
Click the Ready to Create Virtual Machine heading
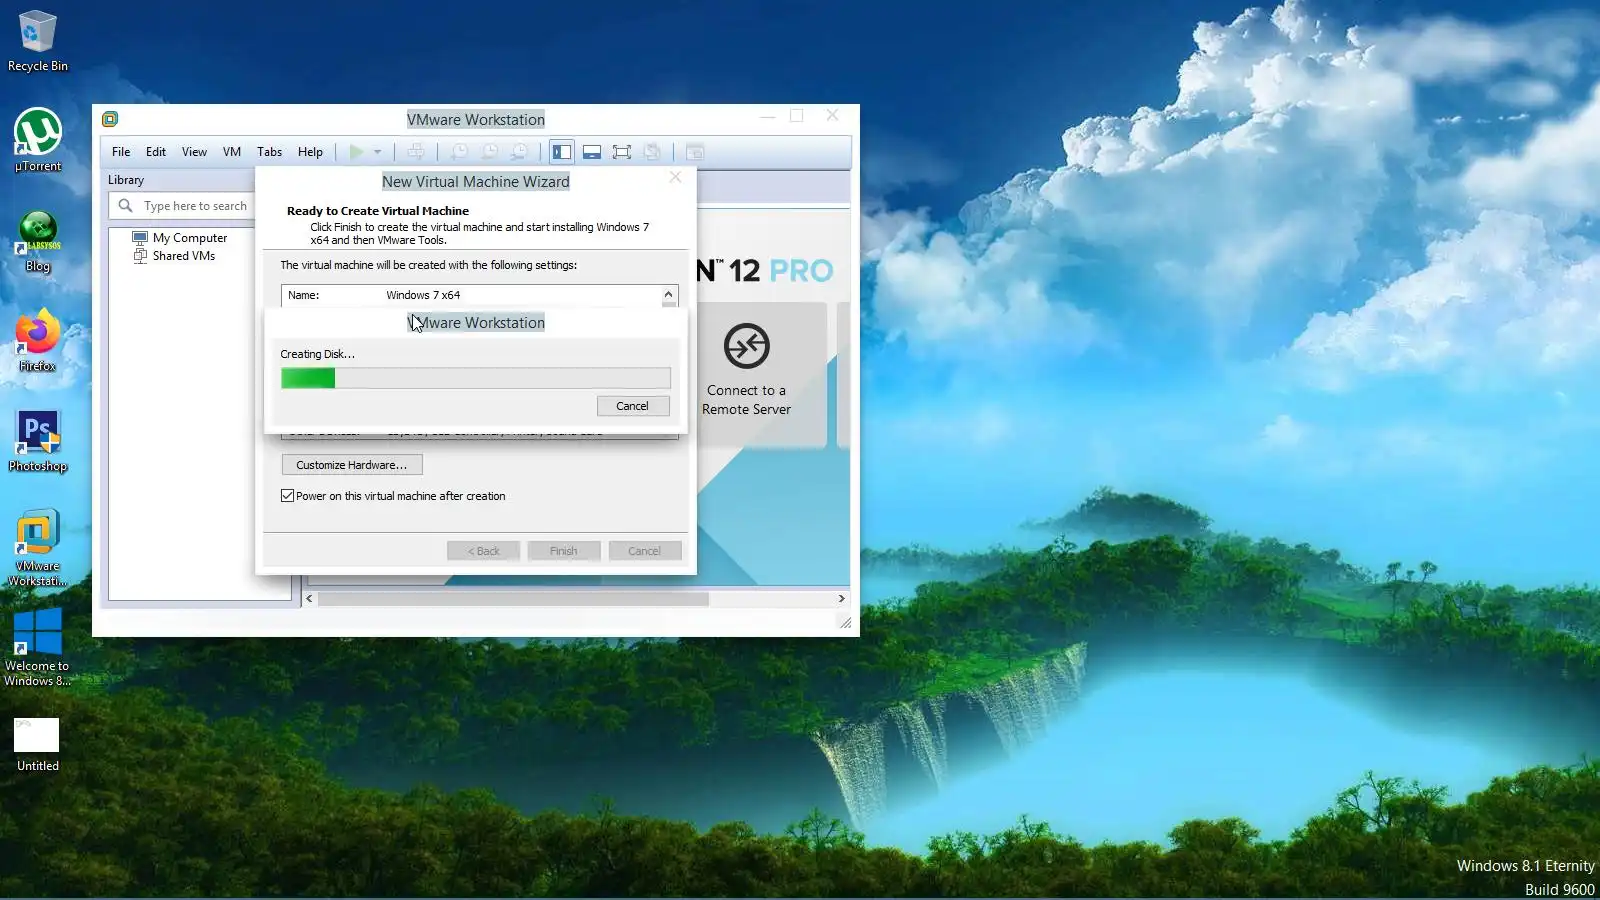pyautogui.click(x=378, y=211)
